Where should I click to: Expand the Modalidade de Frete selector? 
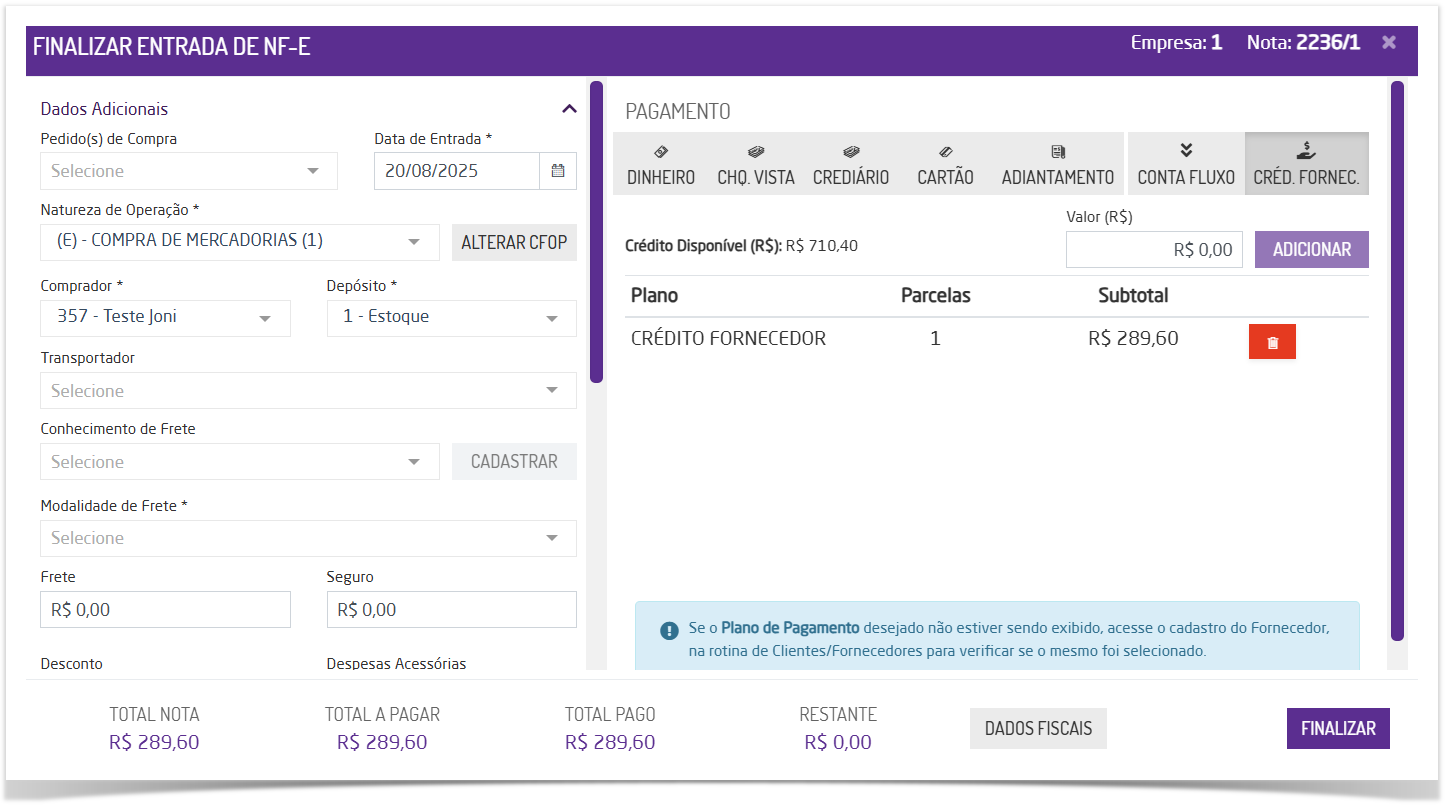coord(308,538)
